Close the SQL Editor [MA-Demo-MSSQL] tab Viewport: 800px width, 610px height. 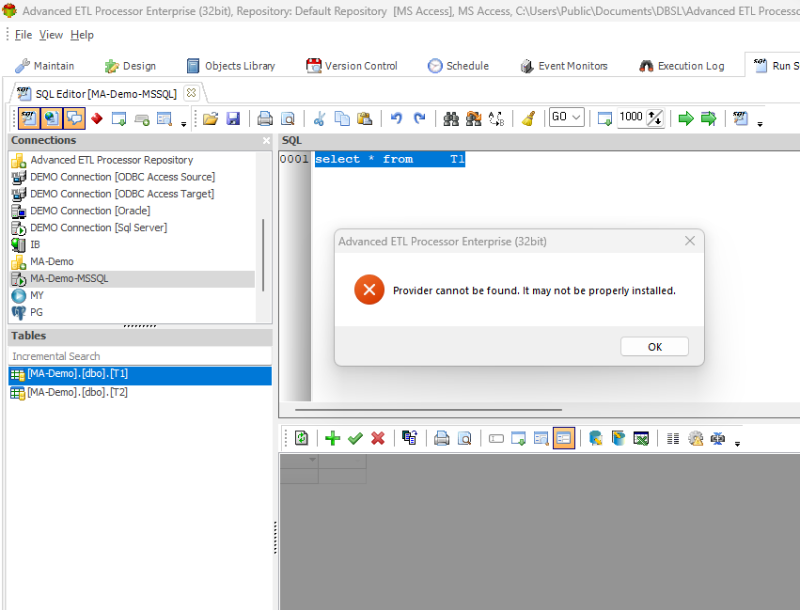tap(191, 93)
